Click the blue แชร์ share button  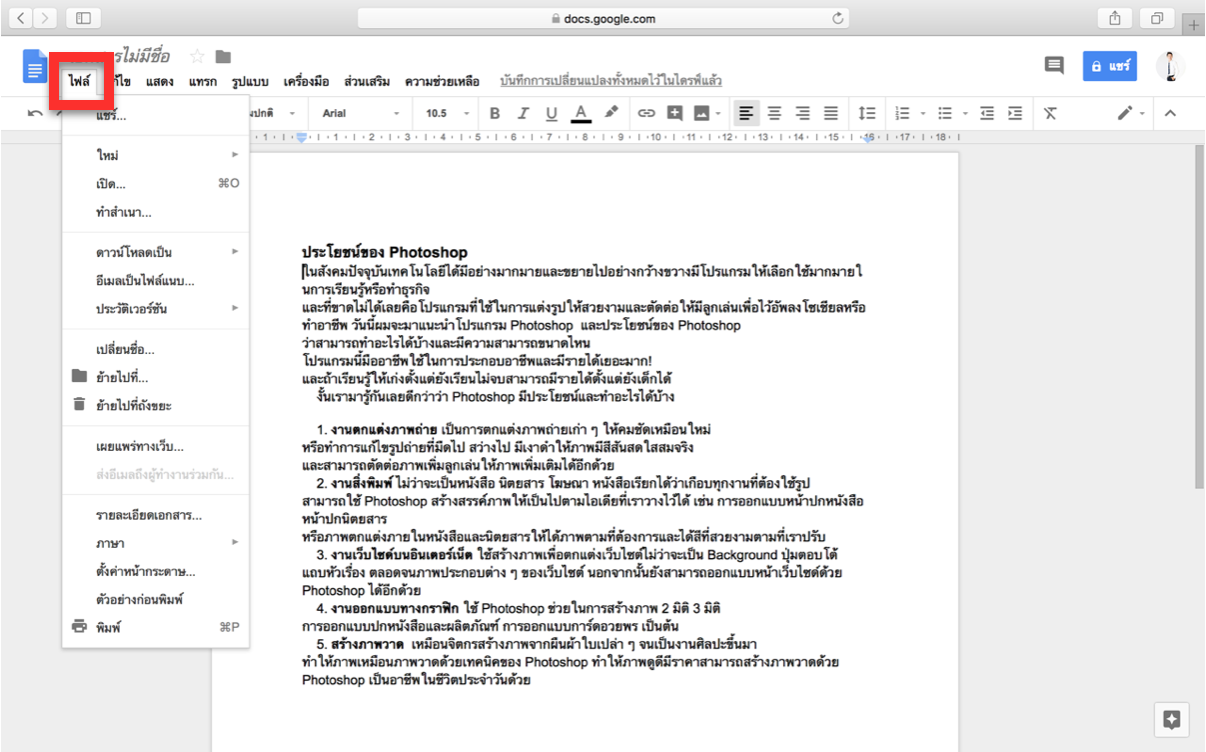(1110, 66)
